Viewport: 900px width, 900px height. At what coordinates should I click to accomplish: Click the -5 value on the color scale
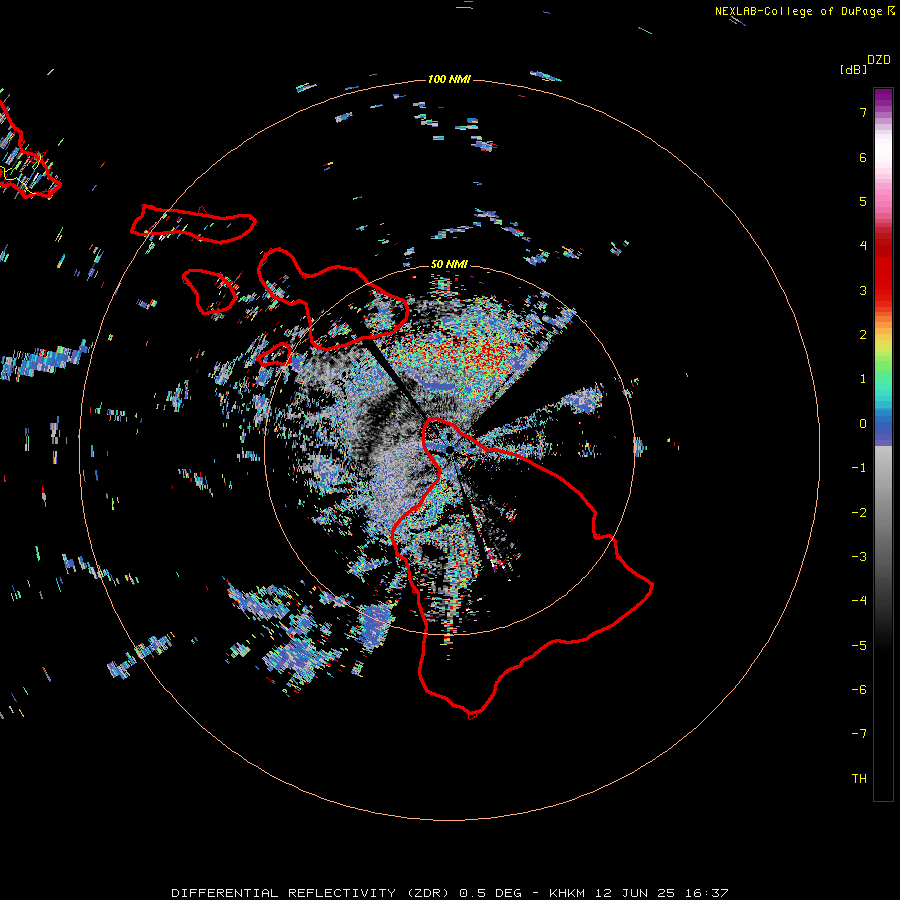point(859,645)
